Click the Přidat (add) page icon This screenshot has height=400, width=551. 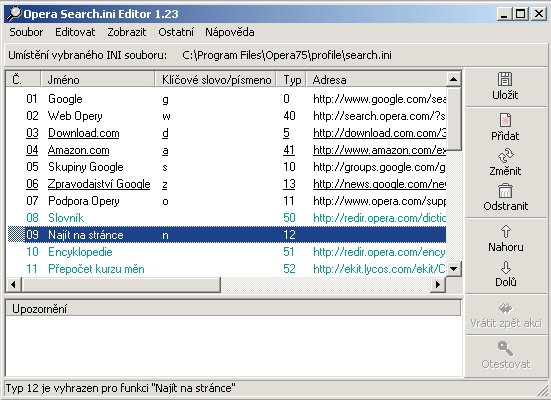coord(505,120)
